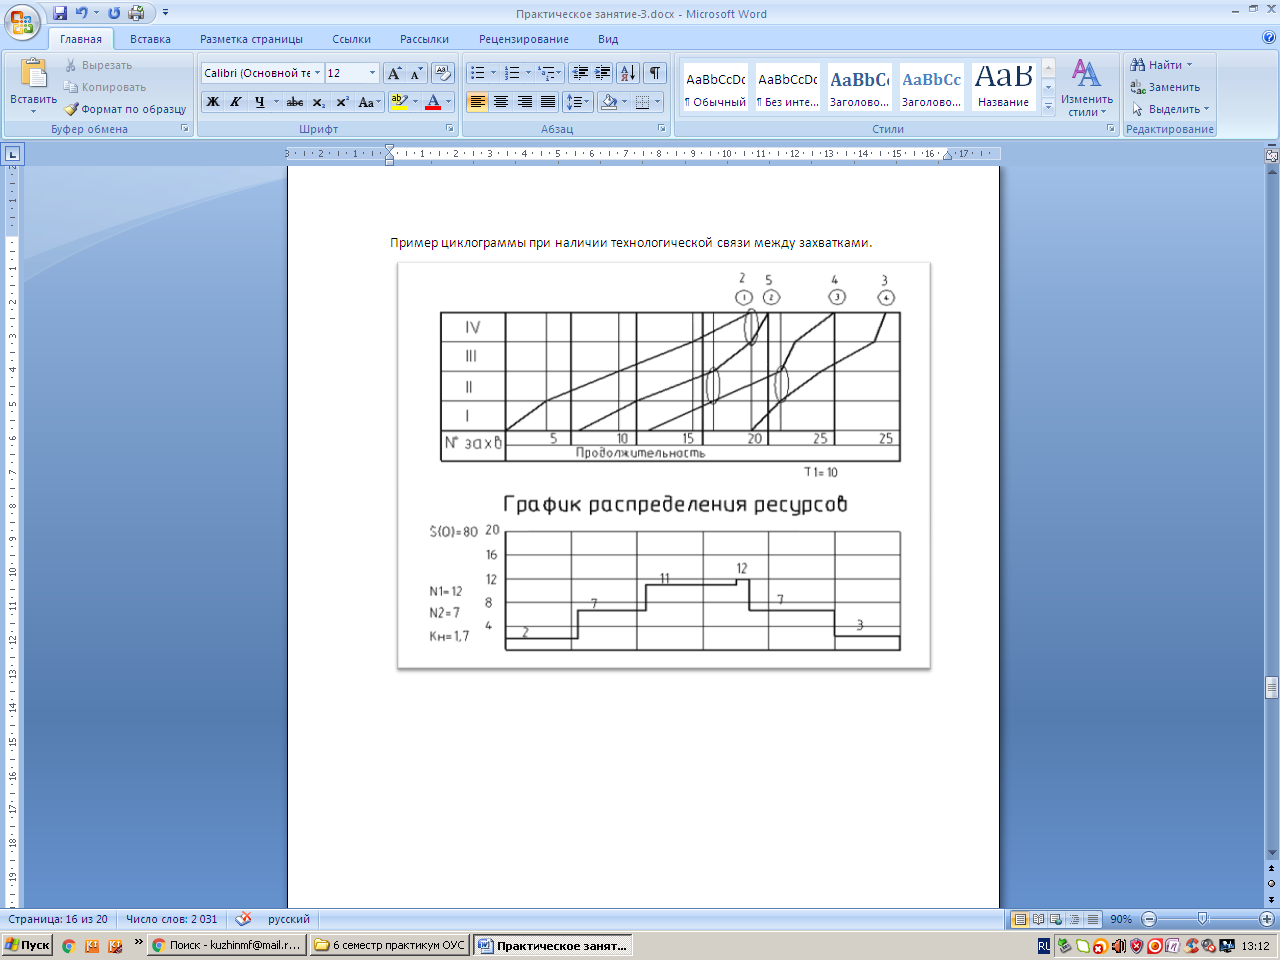Viewport: 1280px width, 960px height.
Task: Toggle superscript formatting
Action: pos(342,102)
